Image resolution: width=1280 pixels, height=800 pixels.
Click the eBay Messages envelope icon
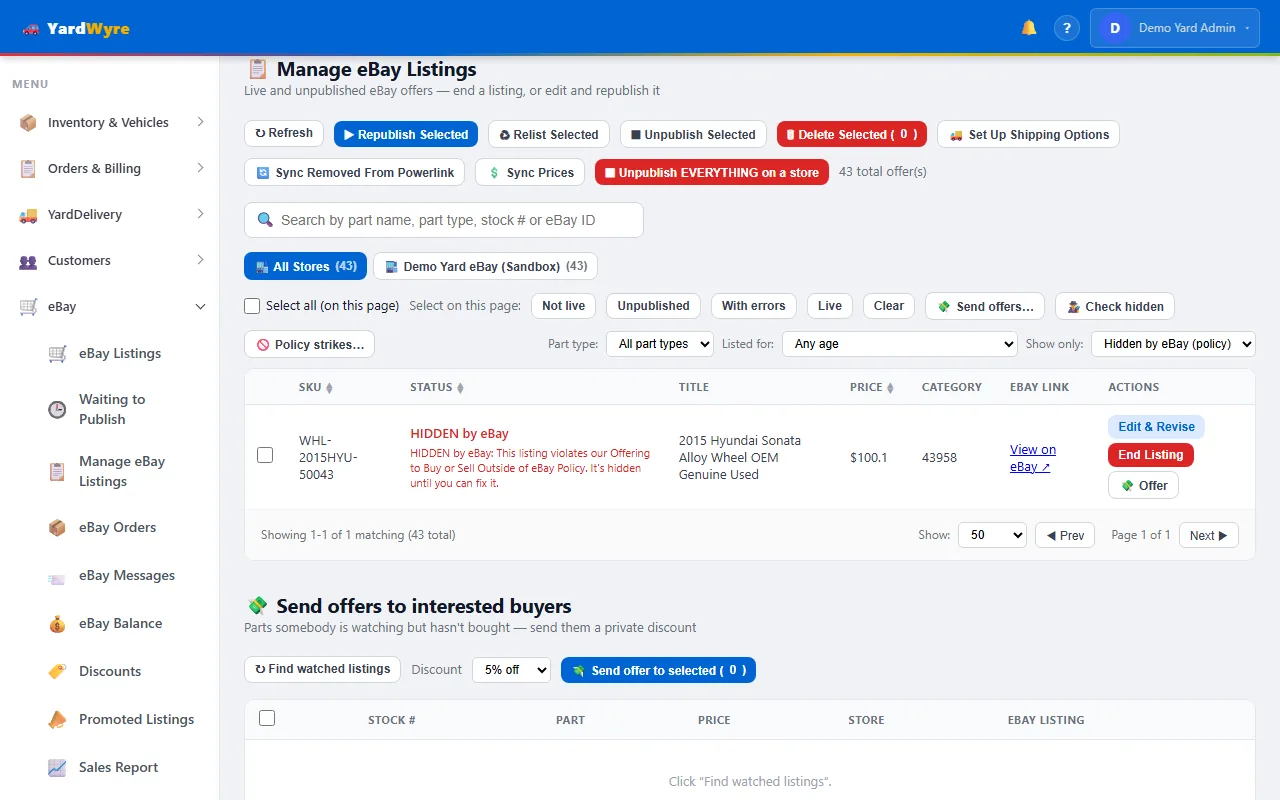[58, 577]
